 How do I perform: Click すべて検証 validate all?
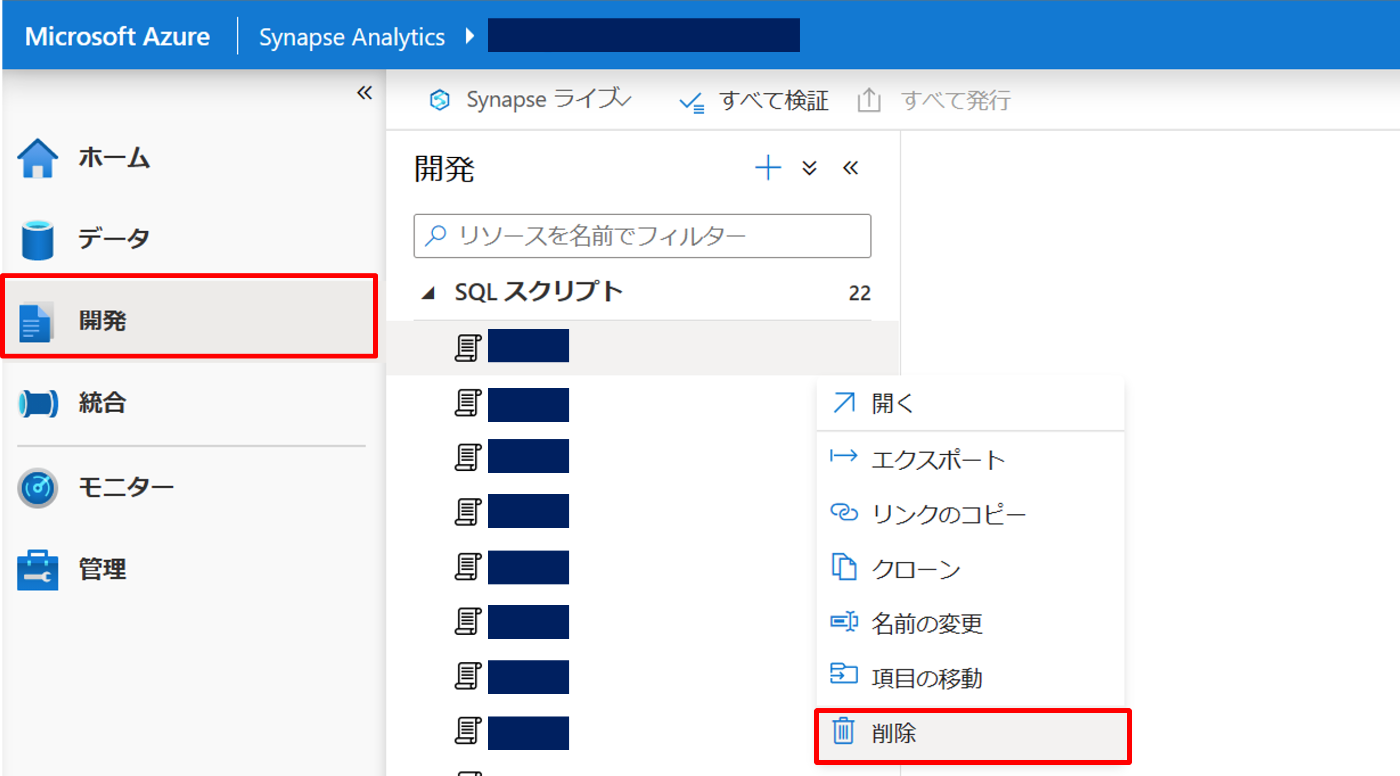(754, 100)
